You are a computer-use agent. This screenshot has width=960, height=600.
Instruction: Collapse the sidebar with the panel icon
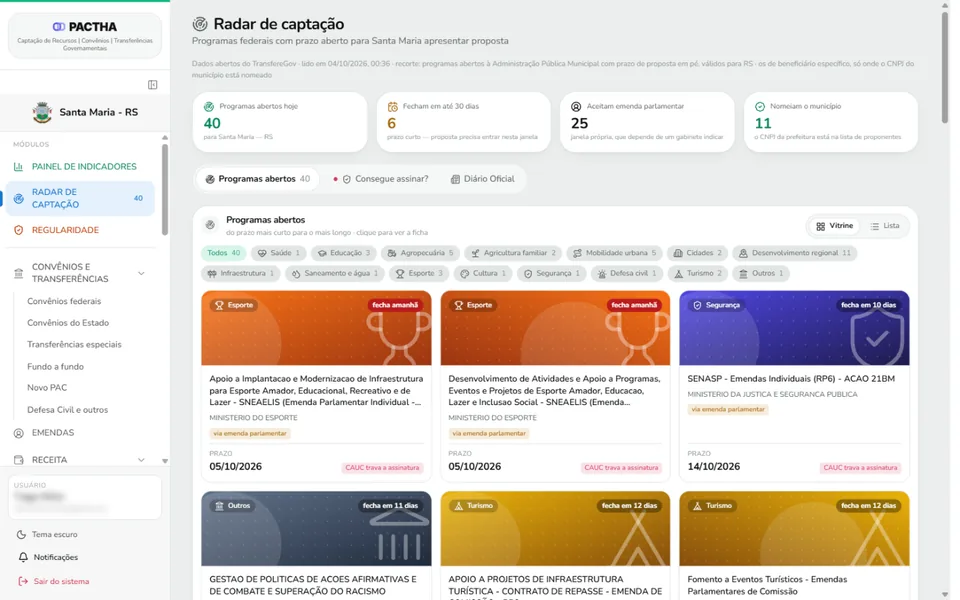pyautogui.click(x=152, y=84)
